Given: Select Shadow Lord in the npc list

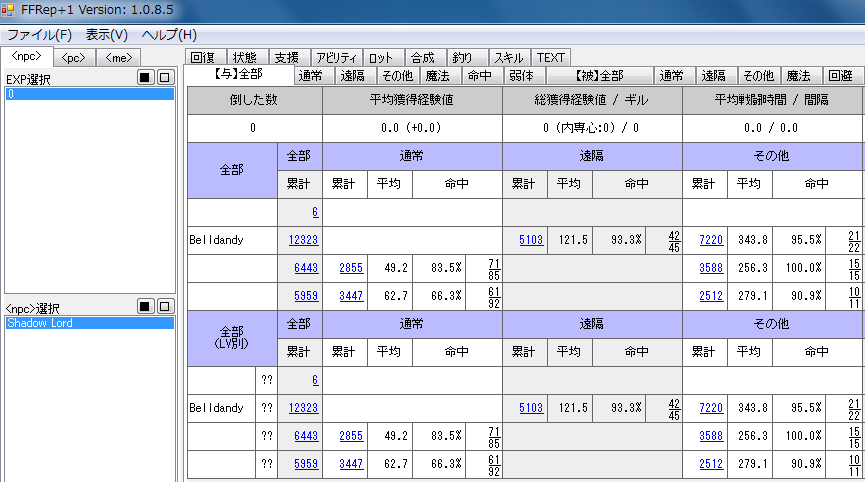Looking at the screenshot, I should pyautogui.click(x=40, y=324).
